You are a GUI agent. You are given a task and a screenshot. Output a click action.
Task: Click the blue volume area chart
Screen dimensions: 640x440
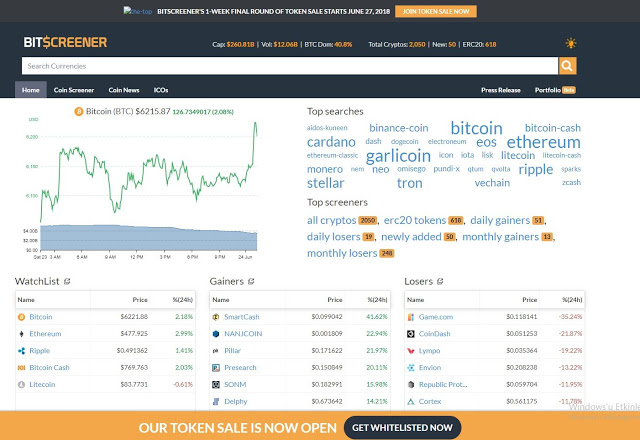pyautogui.click(x=149, y=238)
